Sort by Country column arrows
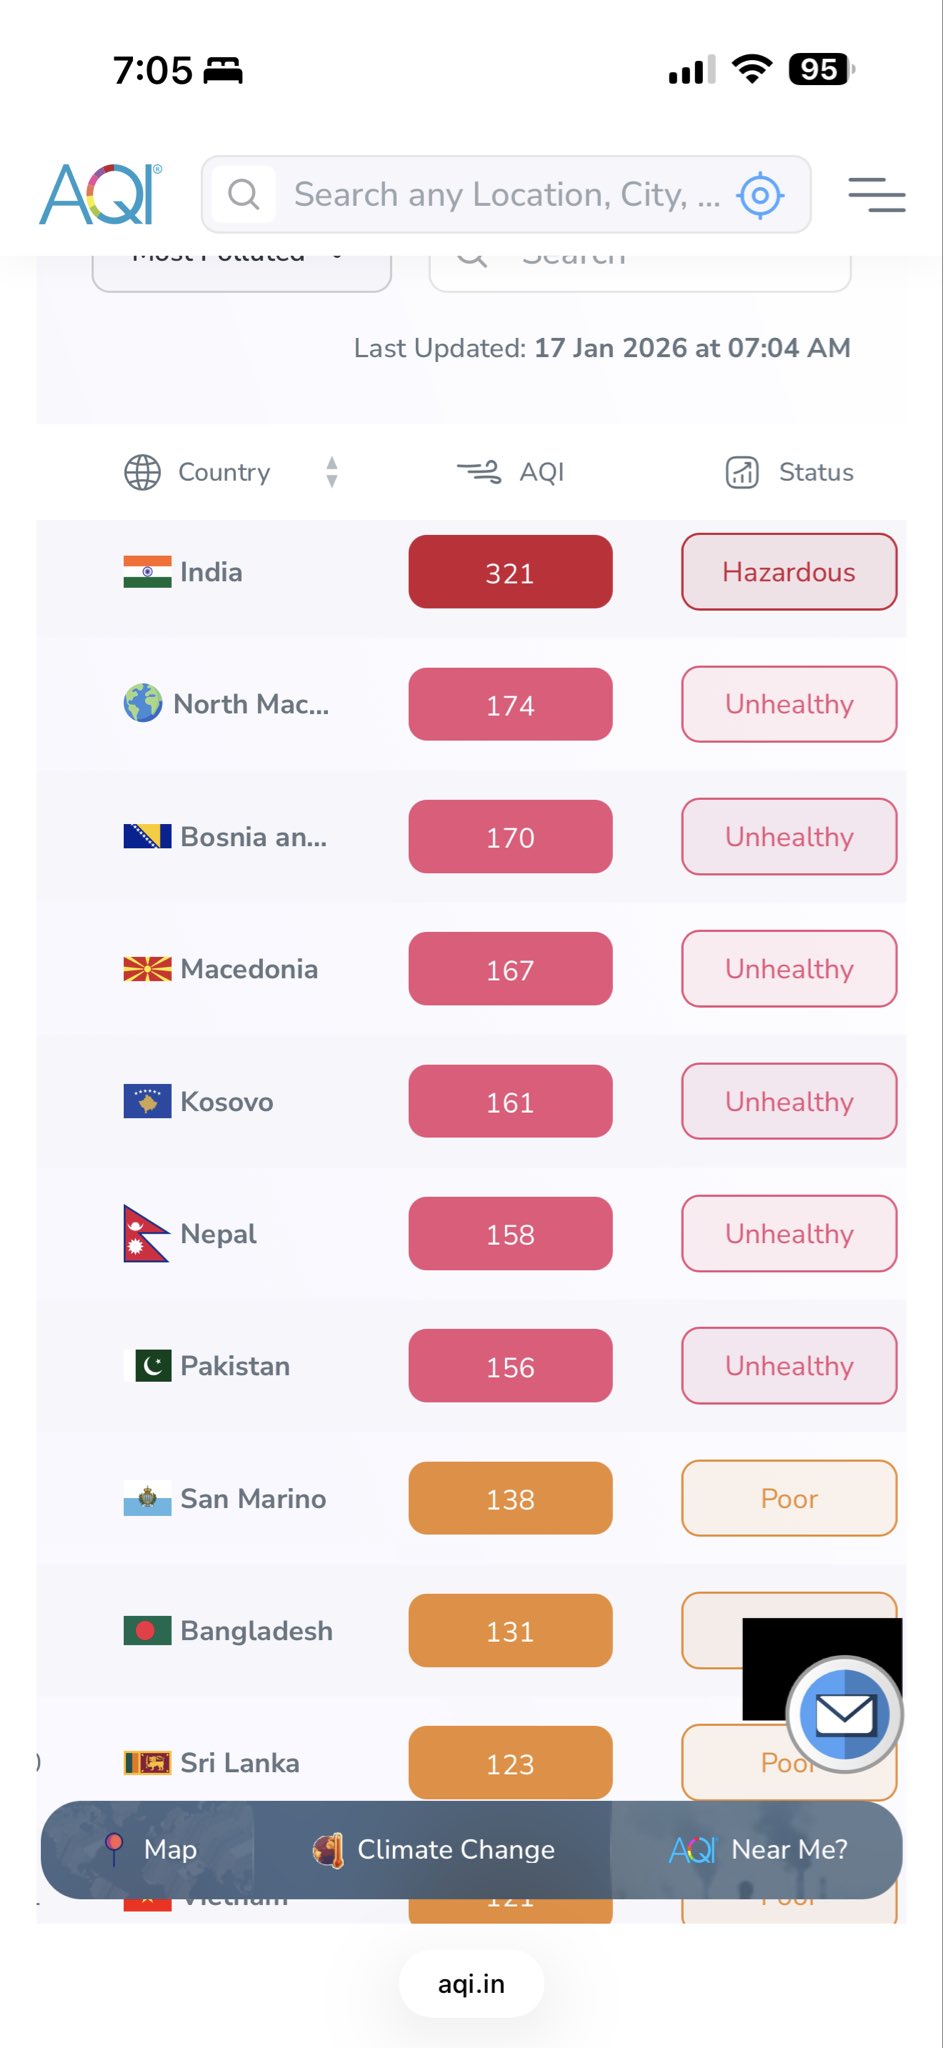Screen dimensions: 943x2048 click(332, 472)
